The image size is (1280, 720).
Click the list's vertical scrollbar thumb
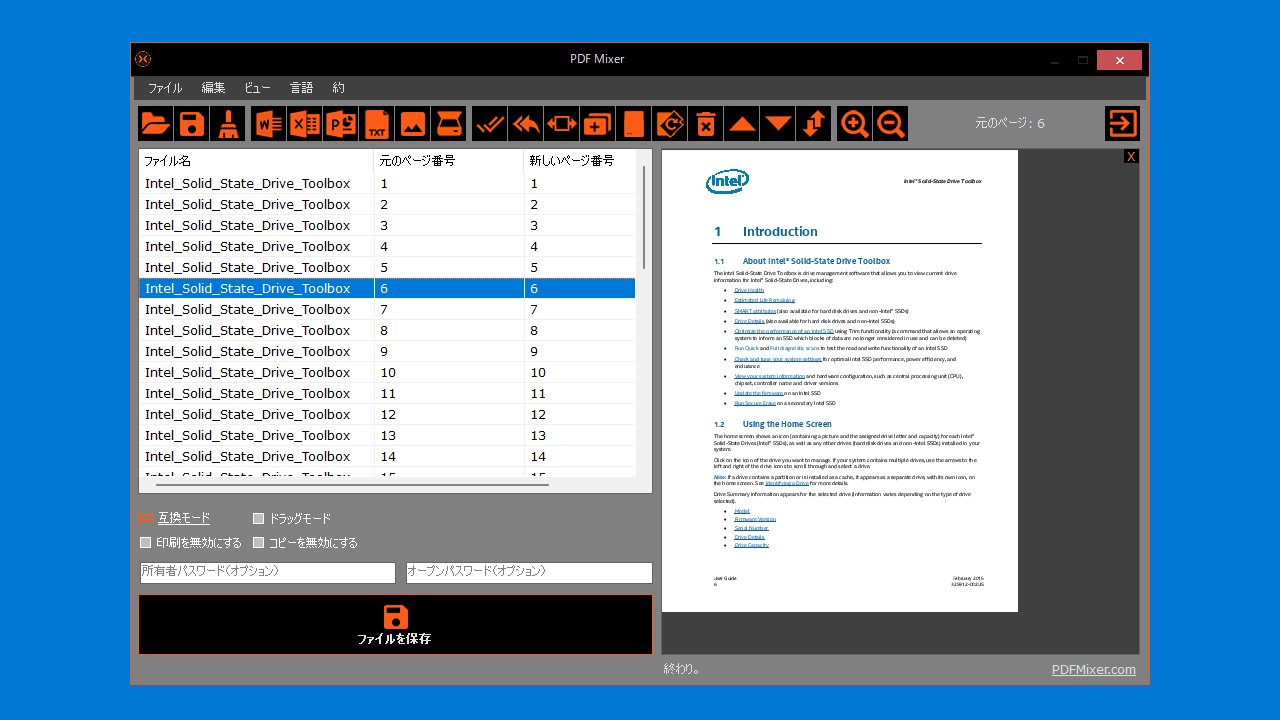pos(644,217)
